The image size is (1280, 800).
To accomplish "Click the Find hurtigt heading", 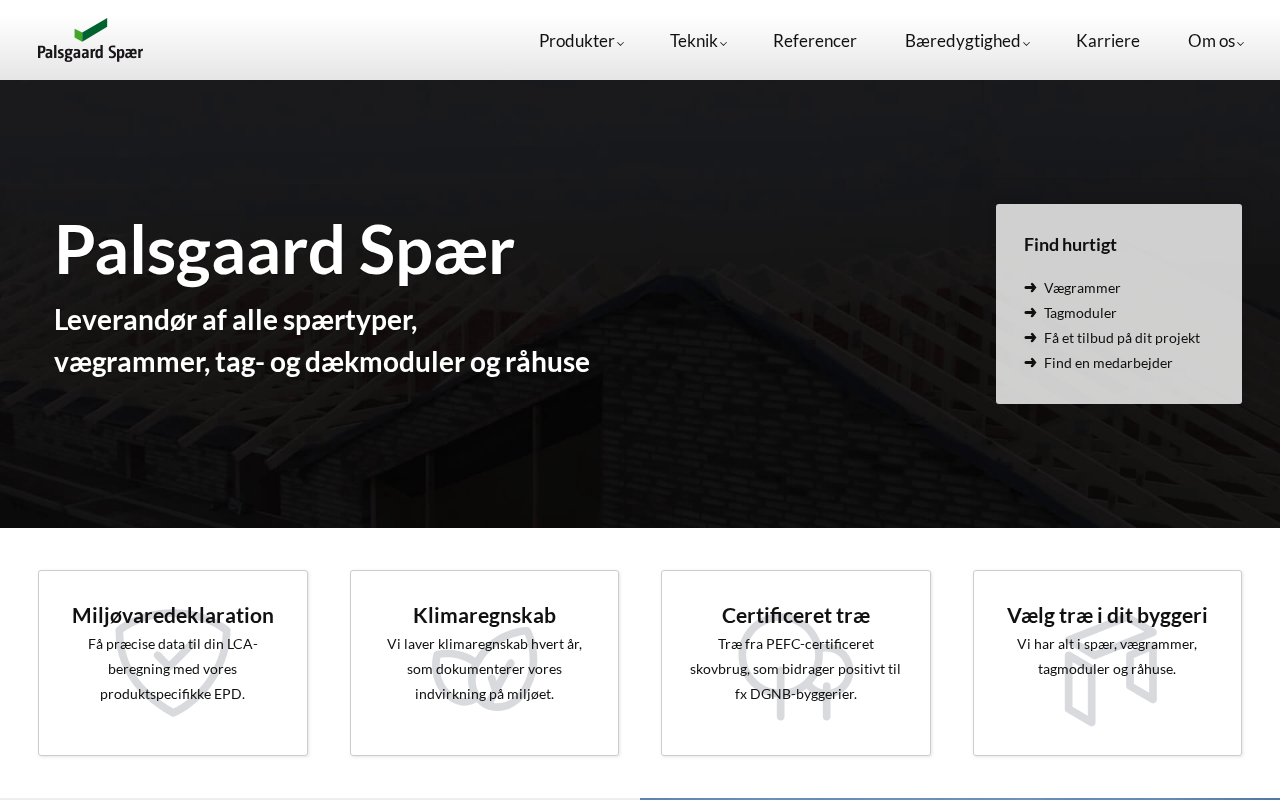I will pyautogui.click(x=1070, y=244).
